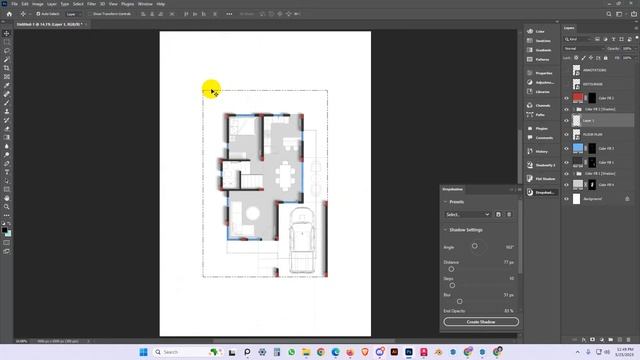The height and width of the screenshot is (360, 640).
Task: Select the Clone Stamp tool
Action: pyautogui.click(x=7, y=111)
